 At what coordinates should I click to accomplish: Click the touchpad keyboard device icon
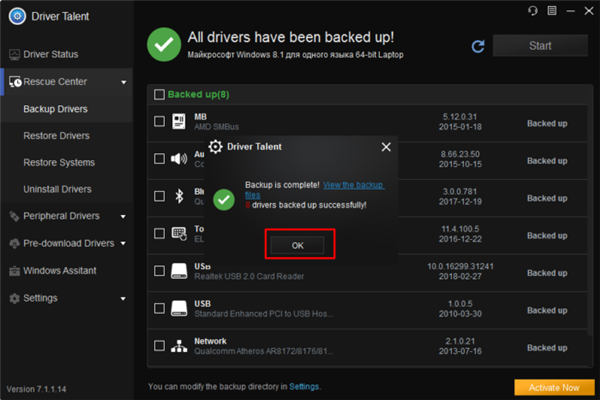(179, 233)
